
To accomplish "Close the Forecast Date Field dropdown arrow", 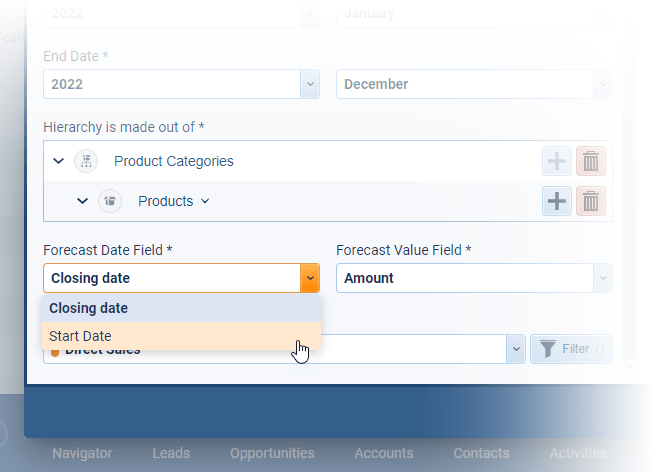I will [x=310, y=278].
